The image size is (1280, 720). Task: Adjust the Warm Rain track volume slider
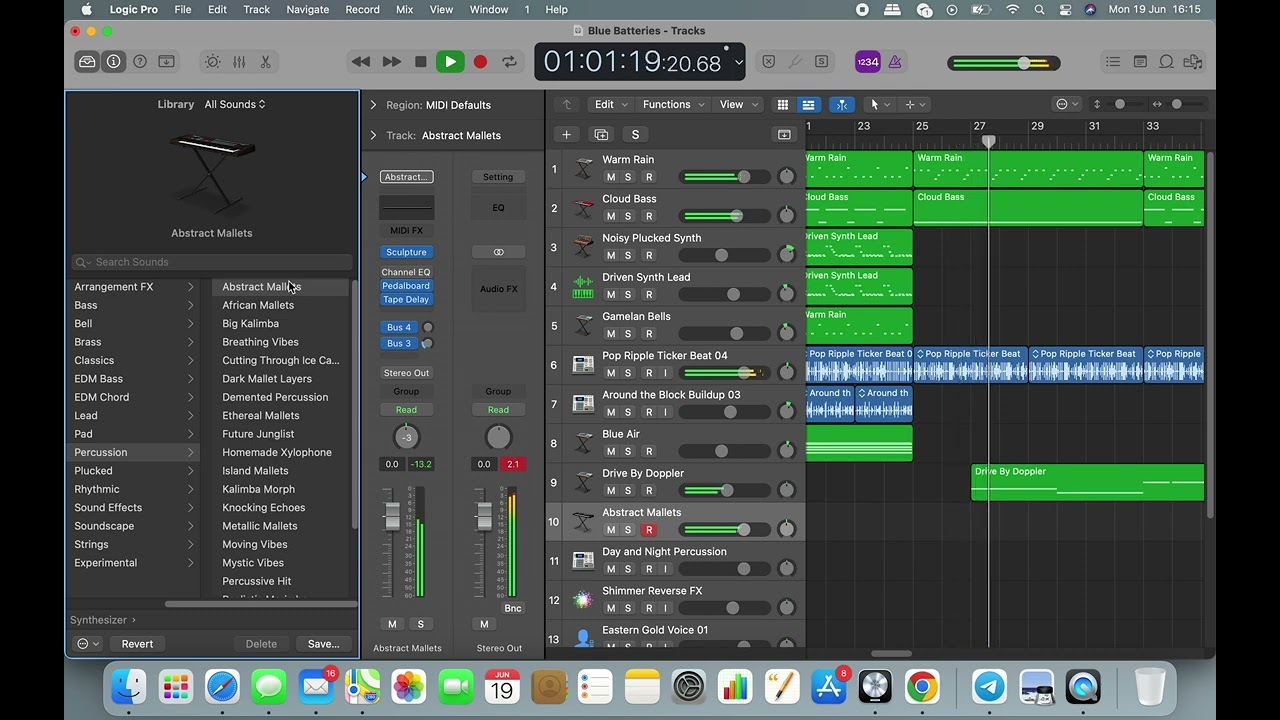pos(726,177)
